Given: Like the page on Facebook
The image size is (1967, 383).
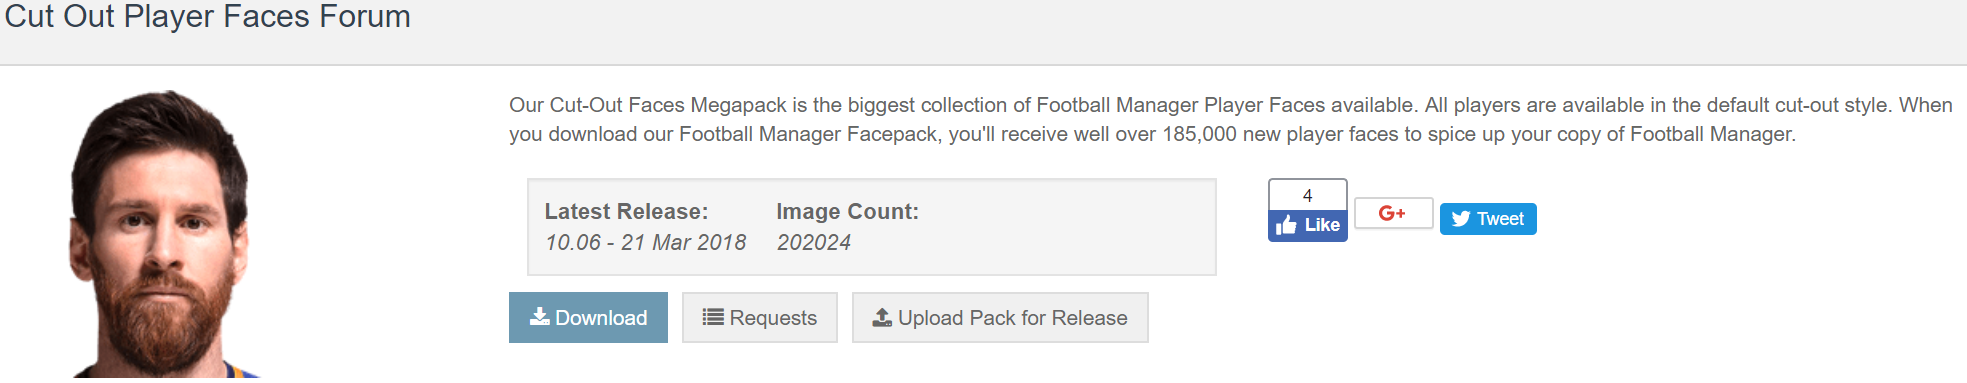Looking at the screenshot, I should [1308, 225].
